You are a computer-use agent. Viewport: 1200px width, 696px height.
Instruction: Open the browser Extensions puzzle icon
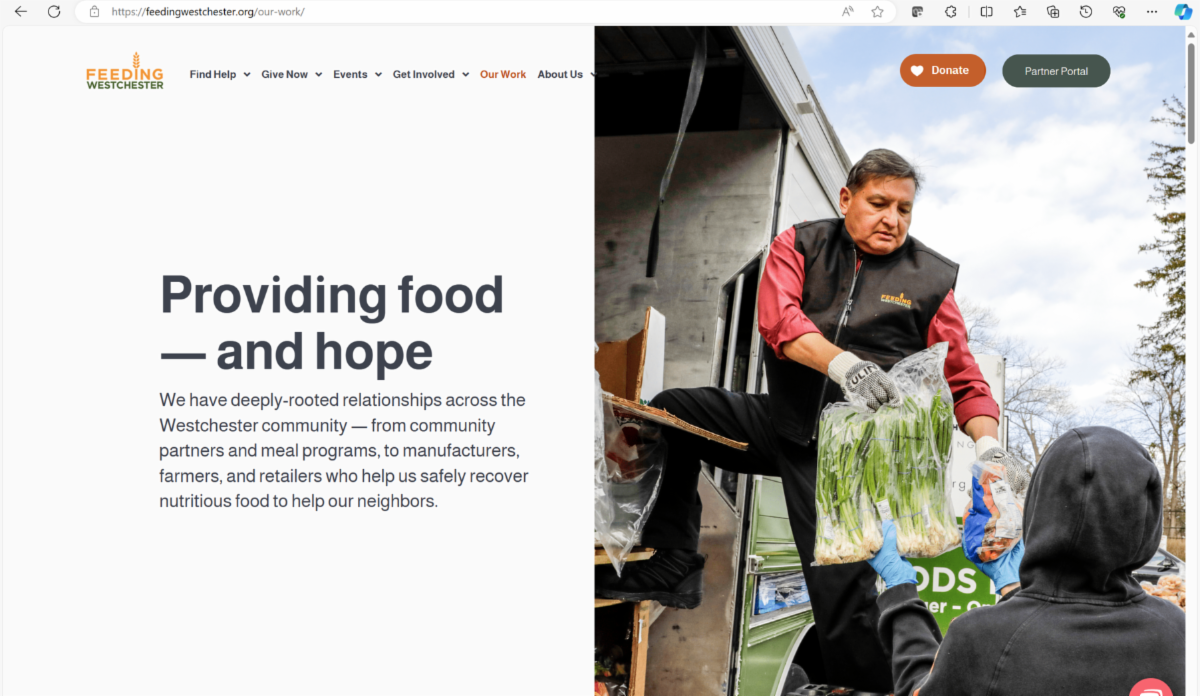point(951,12)
